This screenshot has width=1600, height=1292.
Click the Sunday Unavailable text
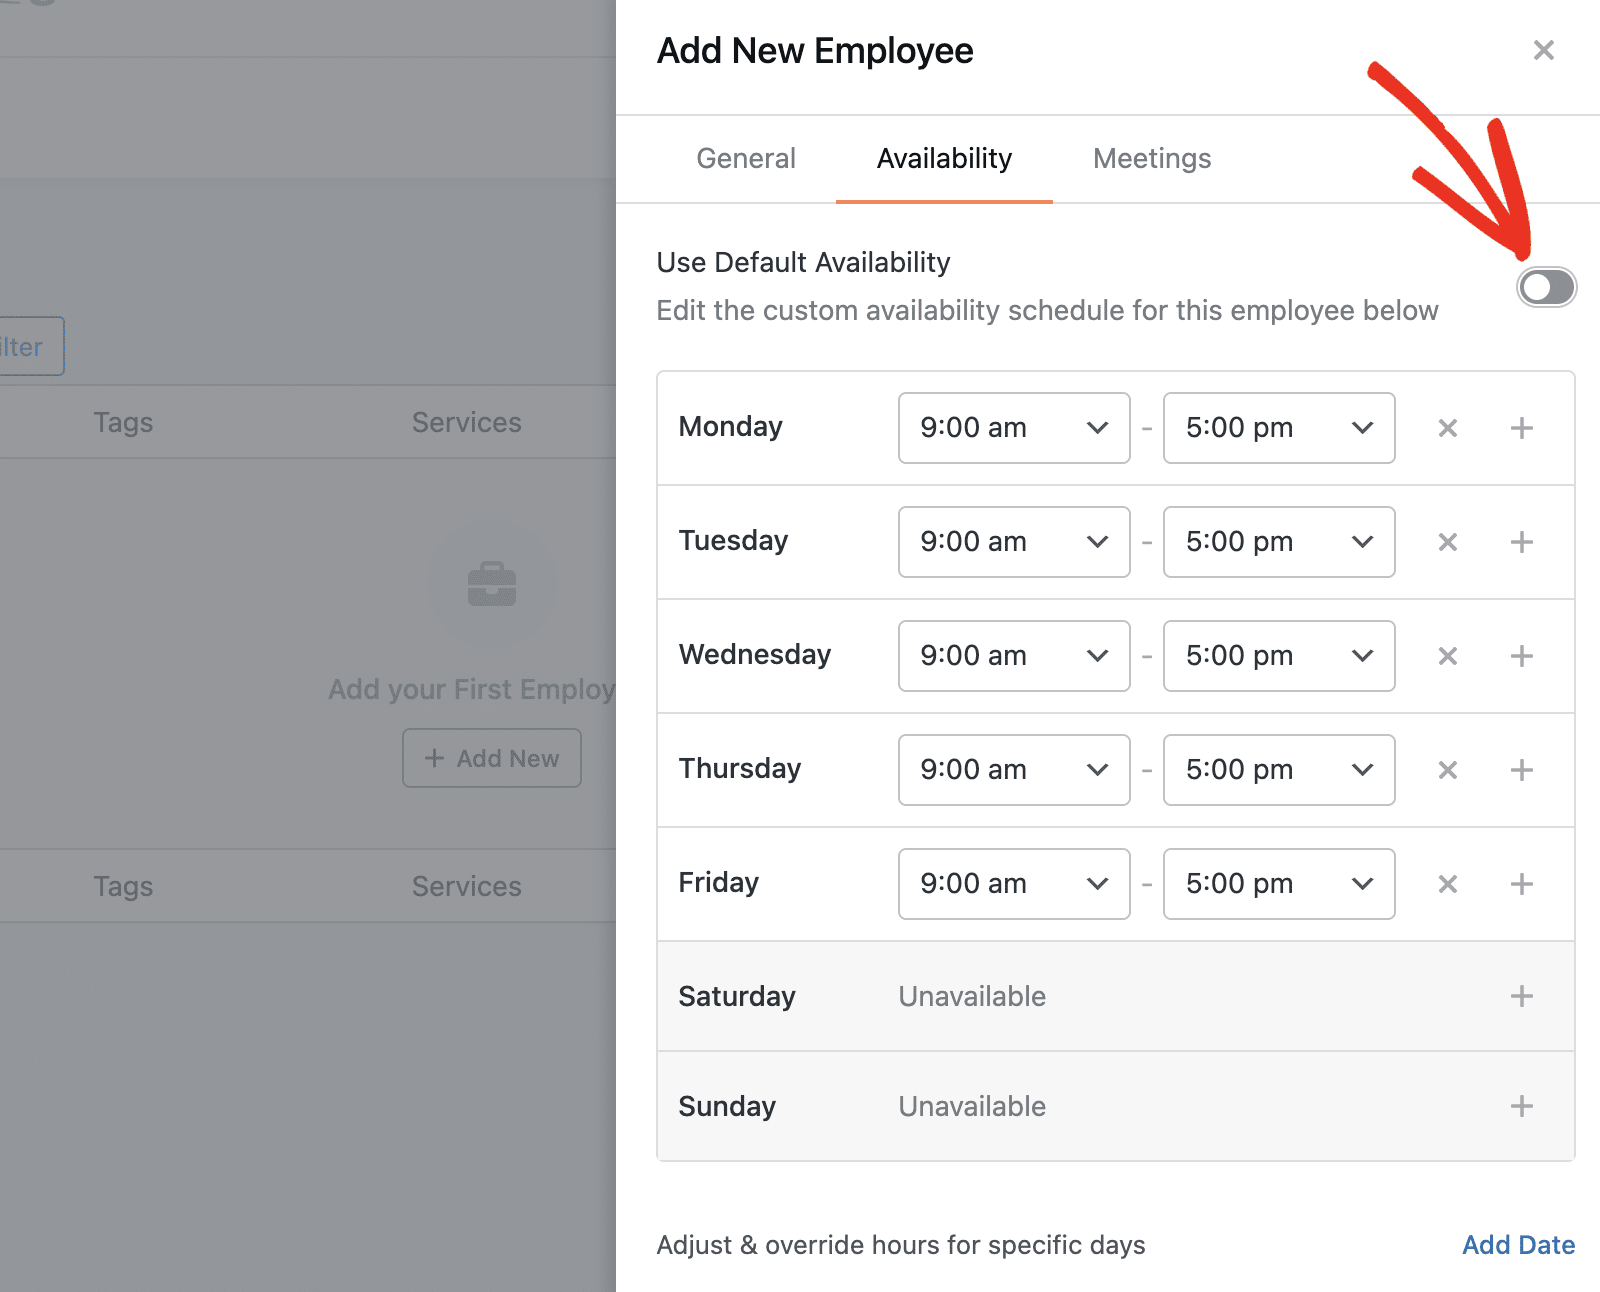tap(972, 1106)
